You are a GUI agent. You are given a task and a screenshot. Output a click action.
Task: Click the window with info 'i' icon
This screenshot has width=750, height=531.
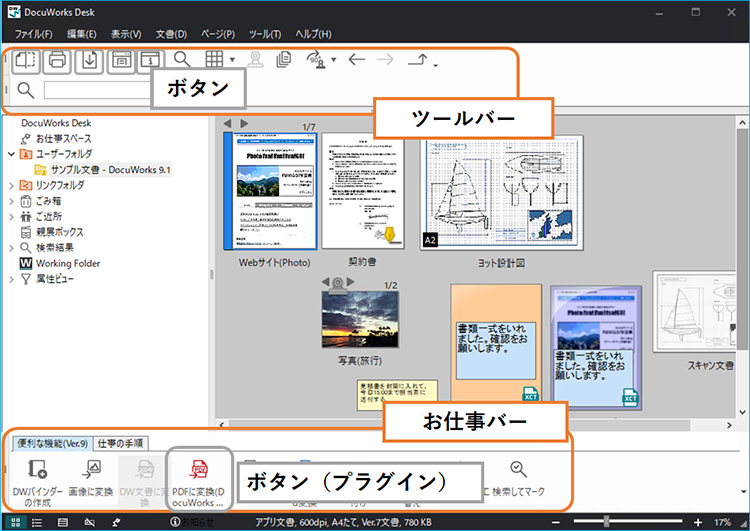(151, 60)
